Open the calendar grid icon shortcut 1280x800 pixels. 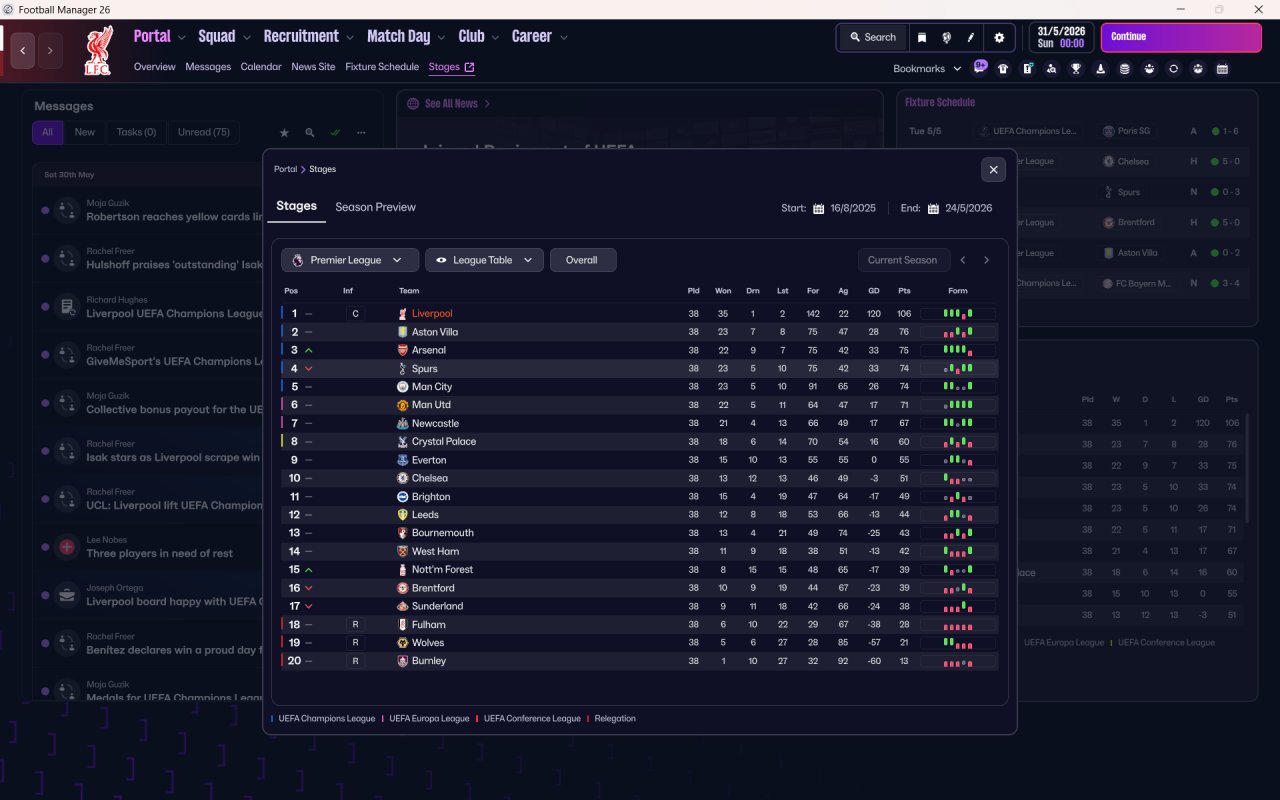click(x=1222, y=69)
